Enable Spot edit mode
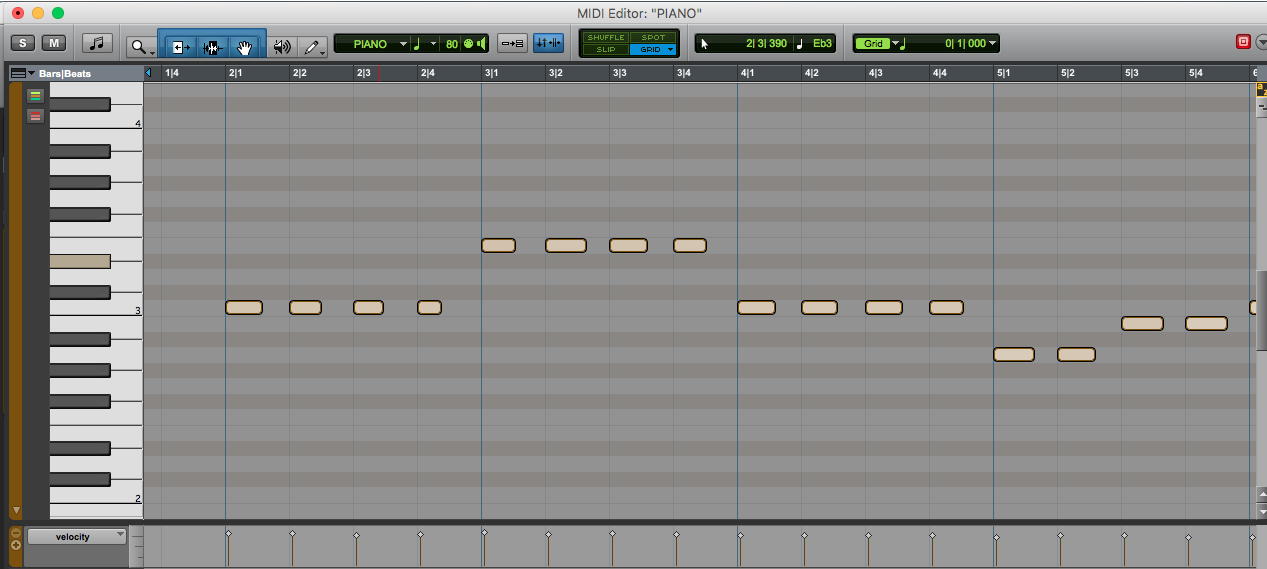The image size is (1267, 569). pyautogui.click(x=652, y=38)
